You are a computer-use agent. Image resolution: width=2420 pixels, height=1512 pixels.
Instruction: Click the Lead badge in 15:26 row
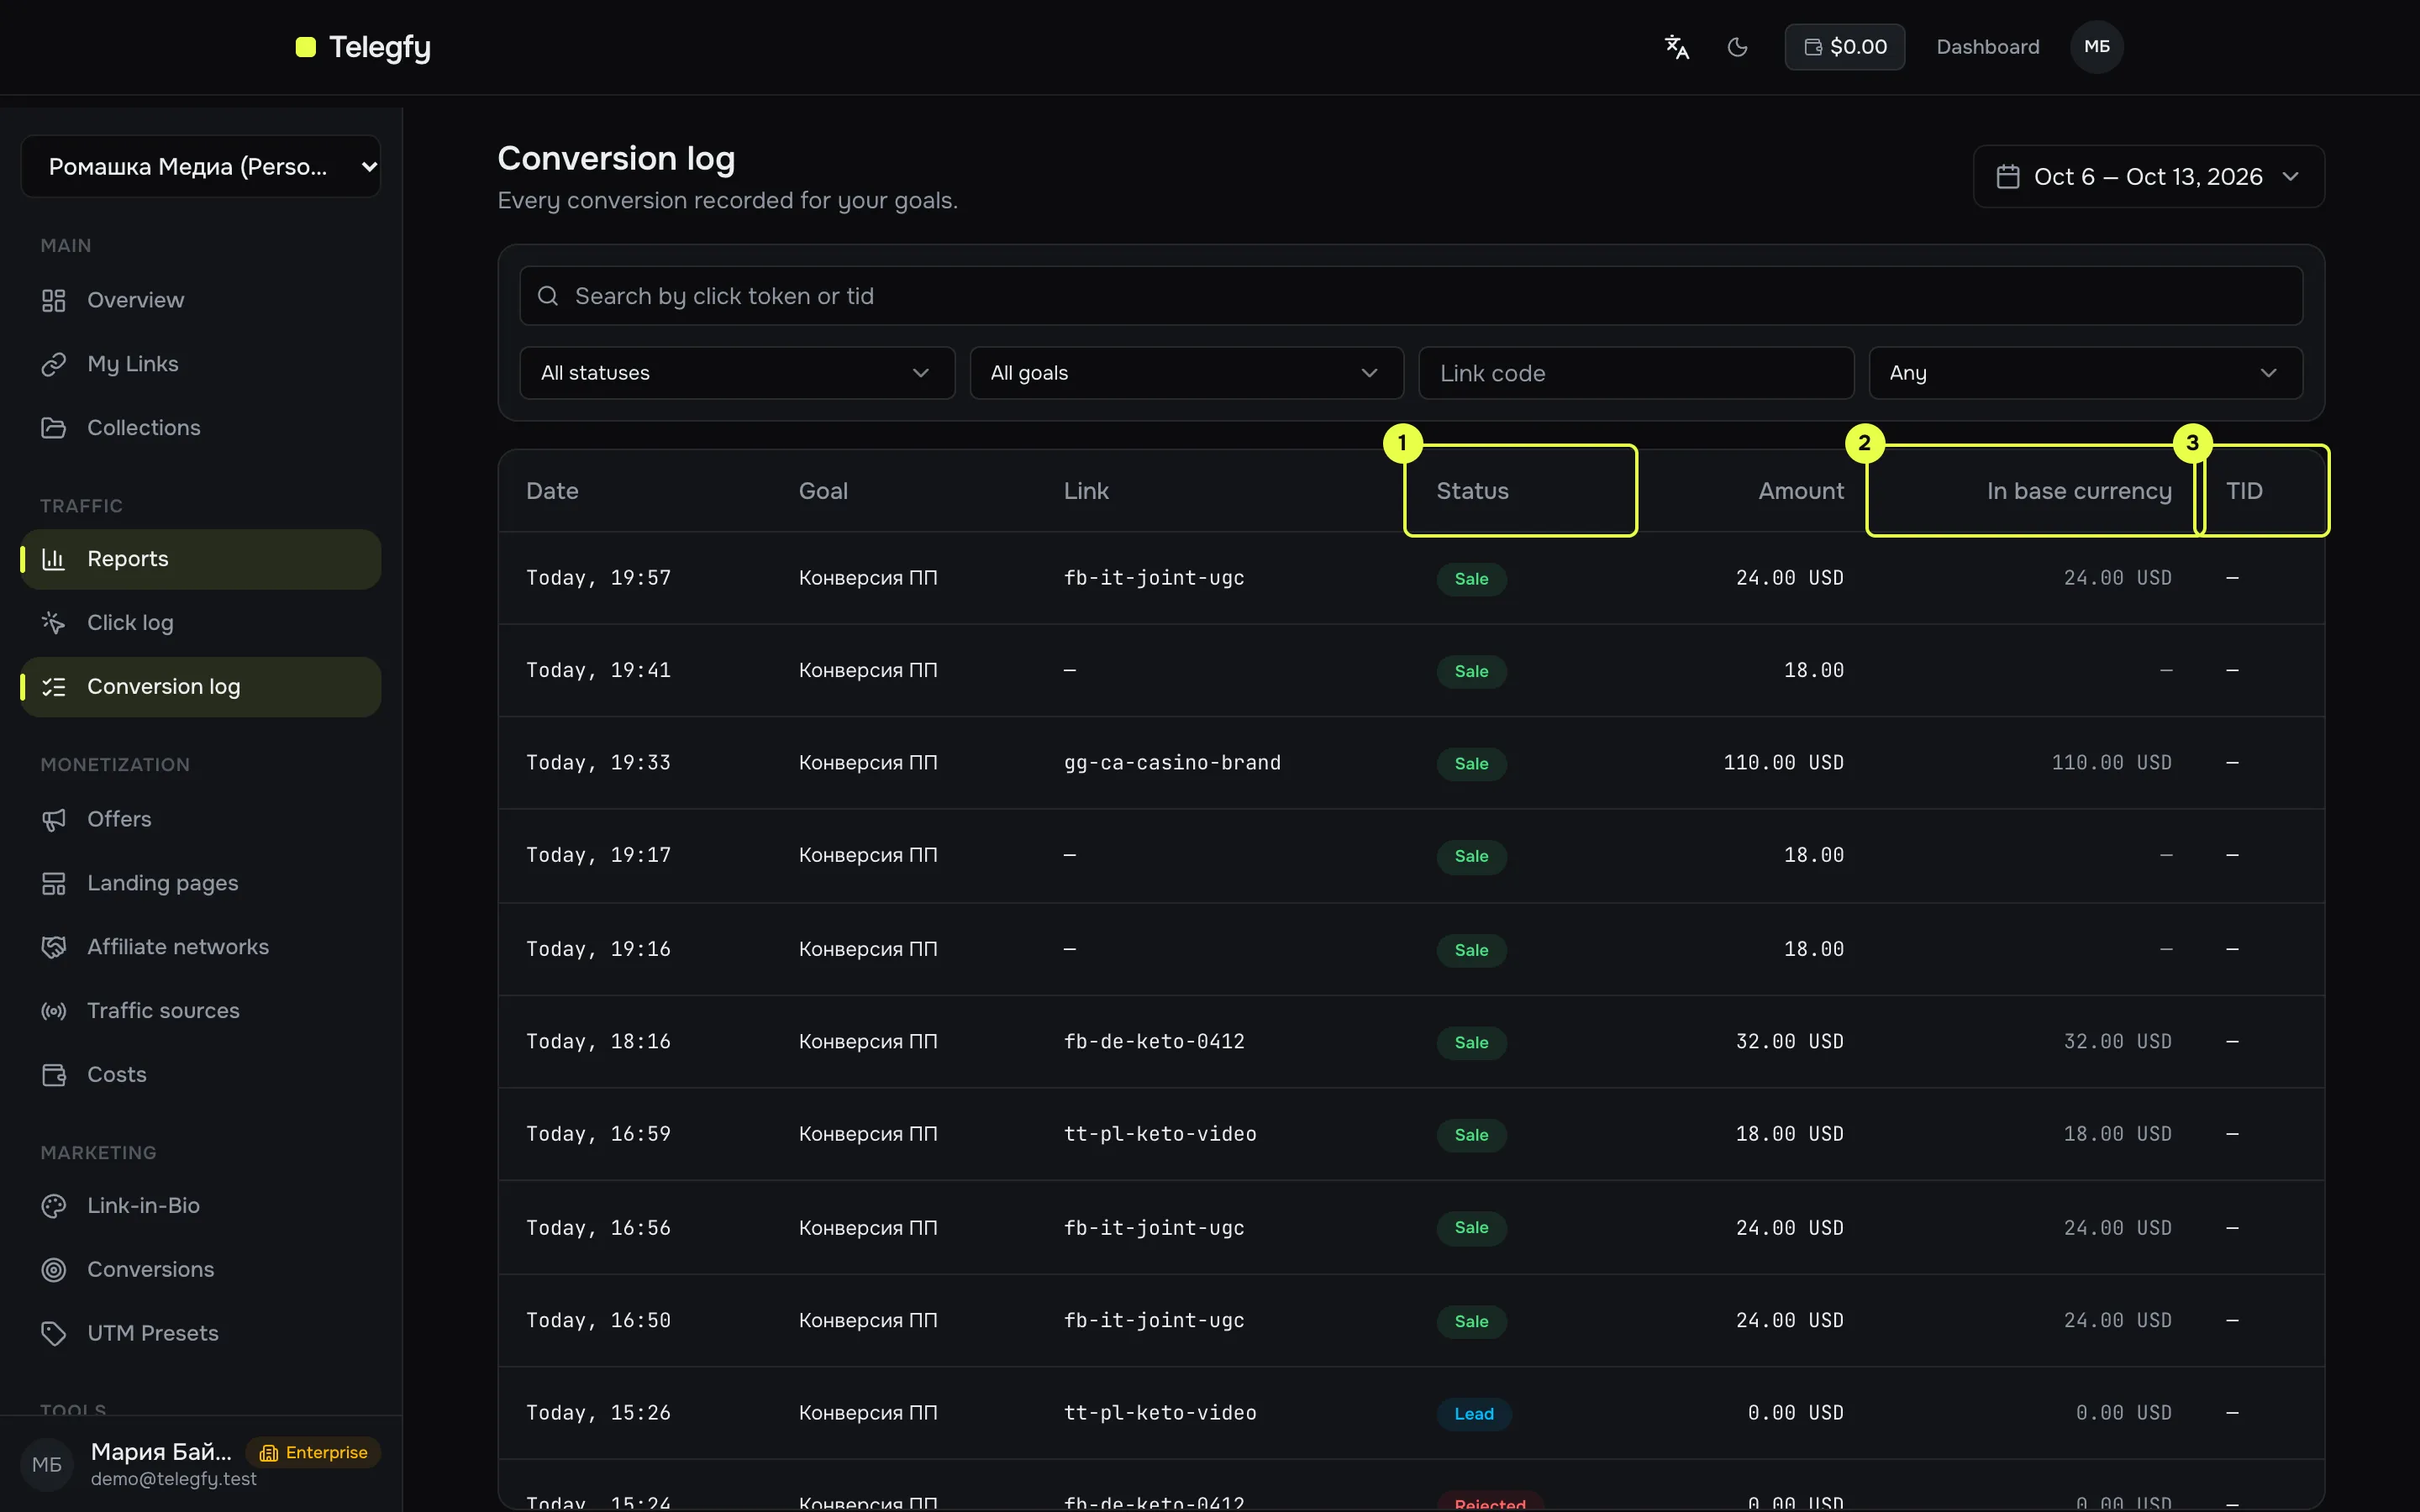pos(1474,1414)
